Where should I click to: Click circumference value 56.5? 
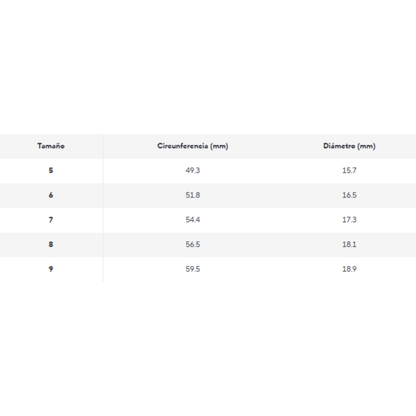[193, 244]
